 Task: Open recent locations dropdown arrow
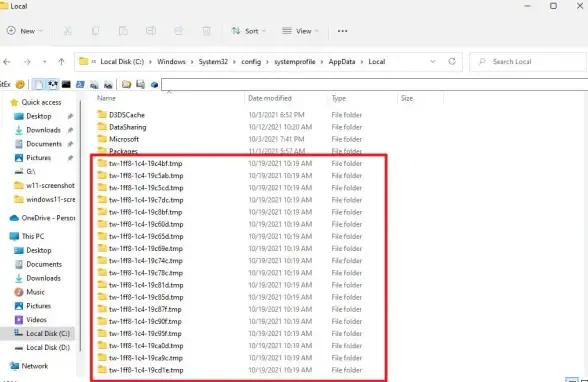pyautogui.click(x=44, y=62)
